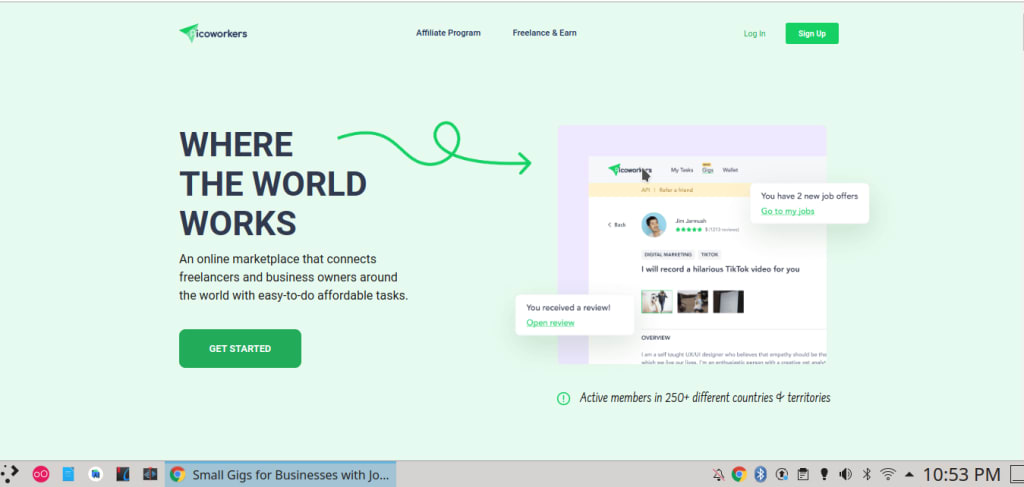
Task: Open the dark red-black taskbar app icon
Action: coord(123,474)
